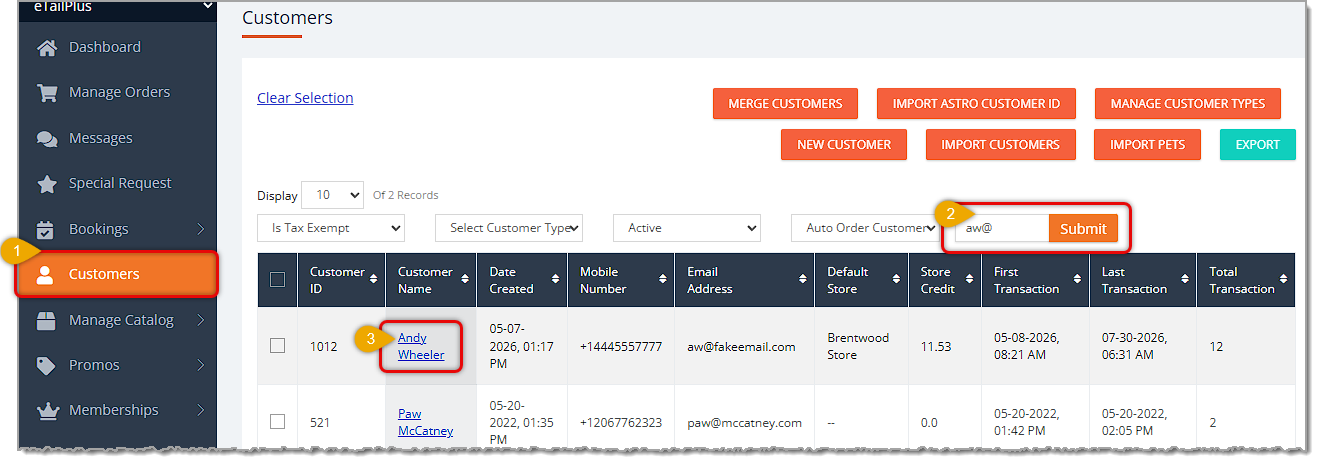The image size is (1317, 465).
Task: Click mobile number +12067762323
Action: click(x=620, y=423)
